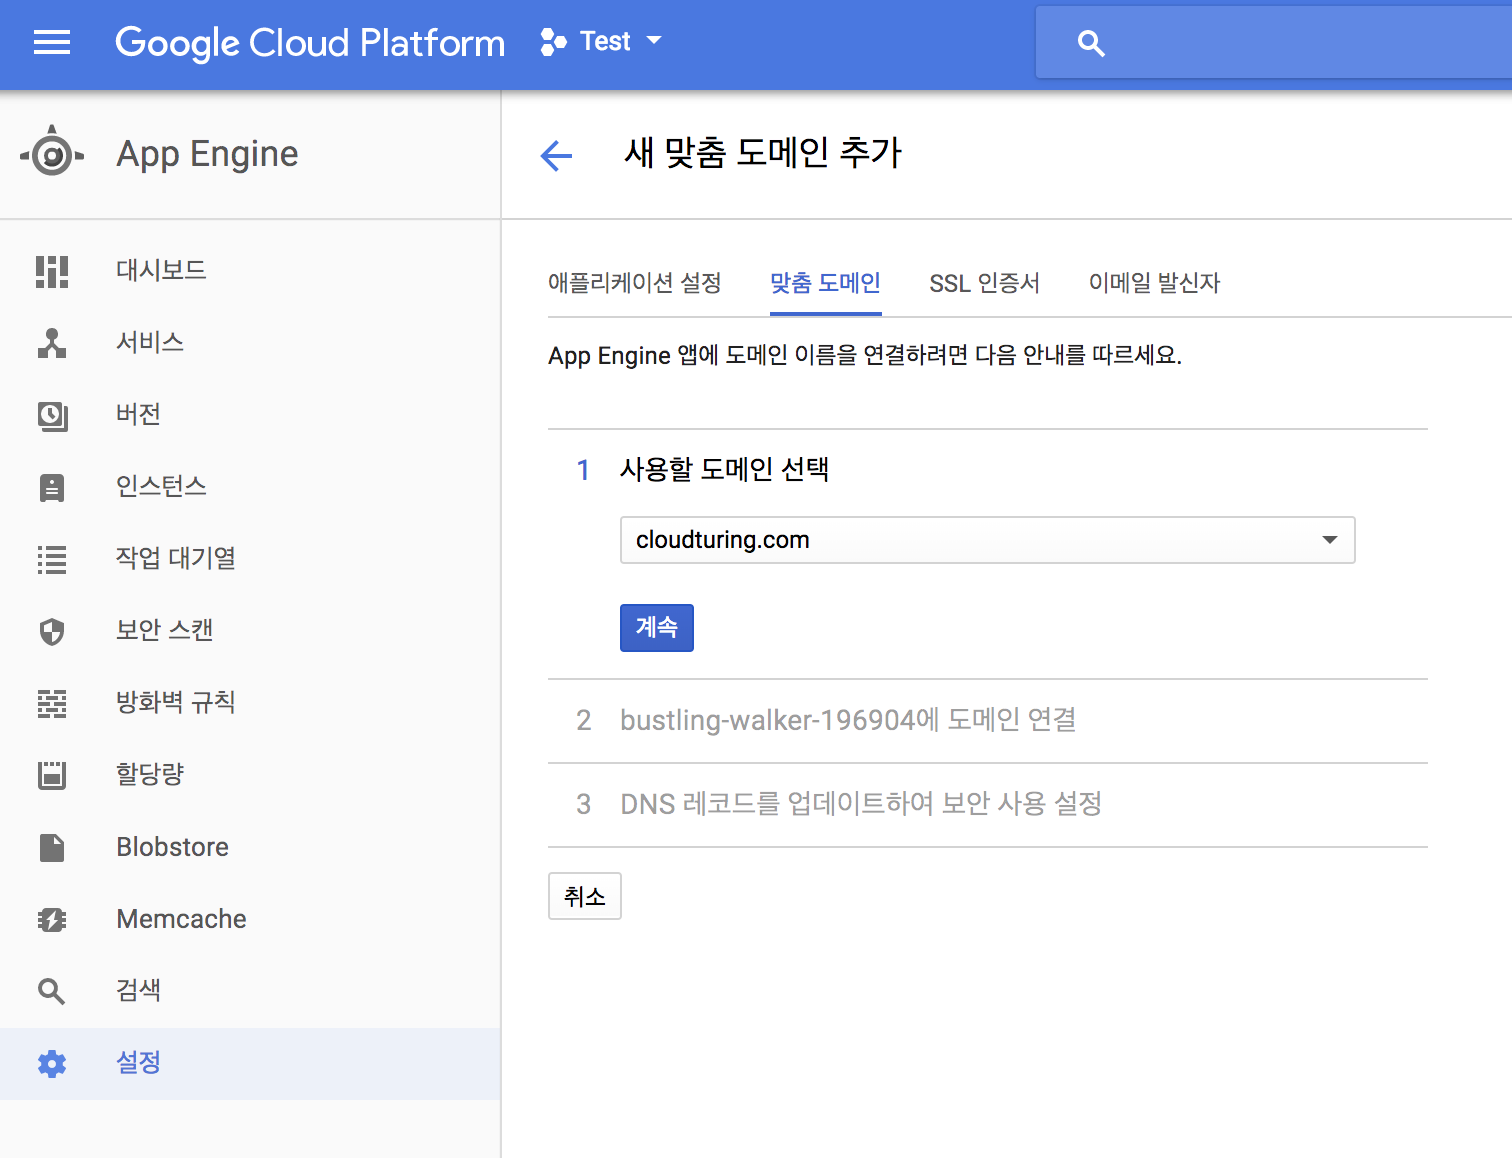Open the Test project selector dropdown

pos(601,41)
